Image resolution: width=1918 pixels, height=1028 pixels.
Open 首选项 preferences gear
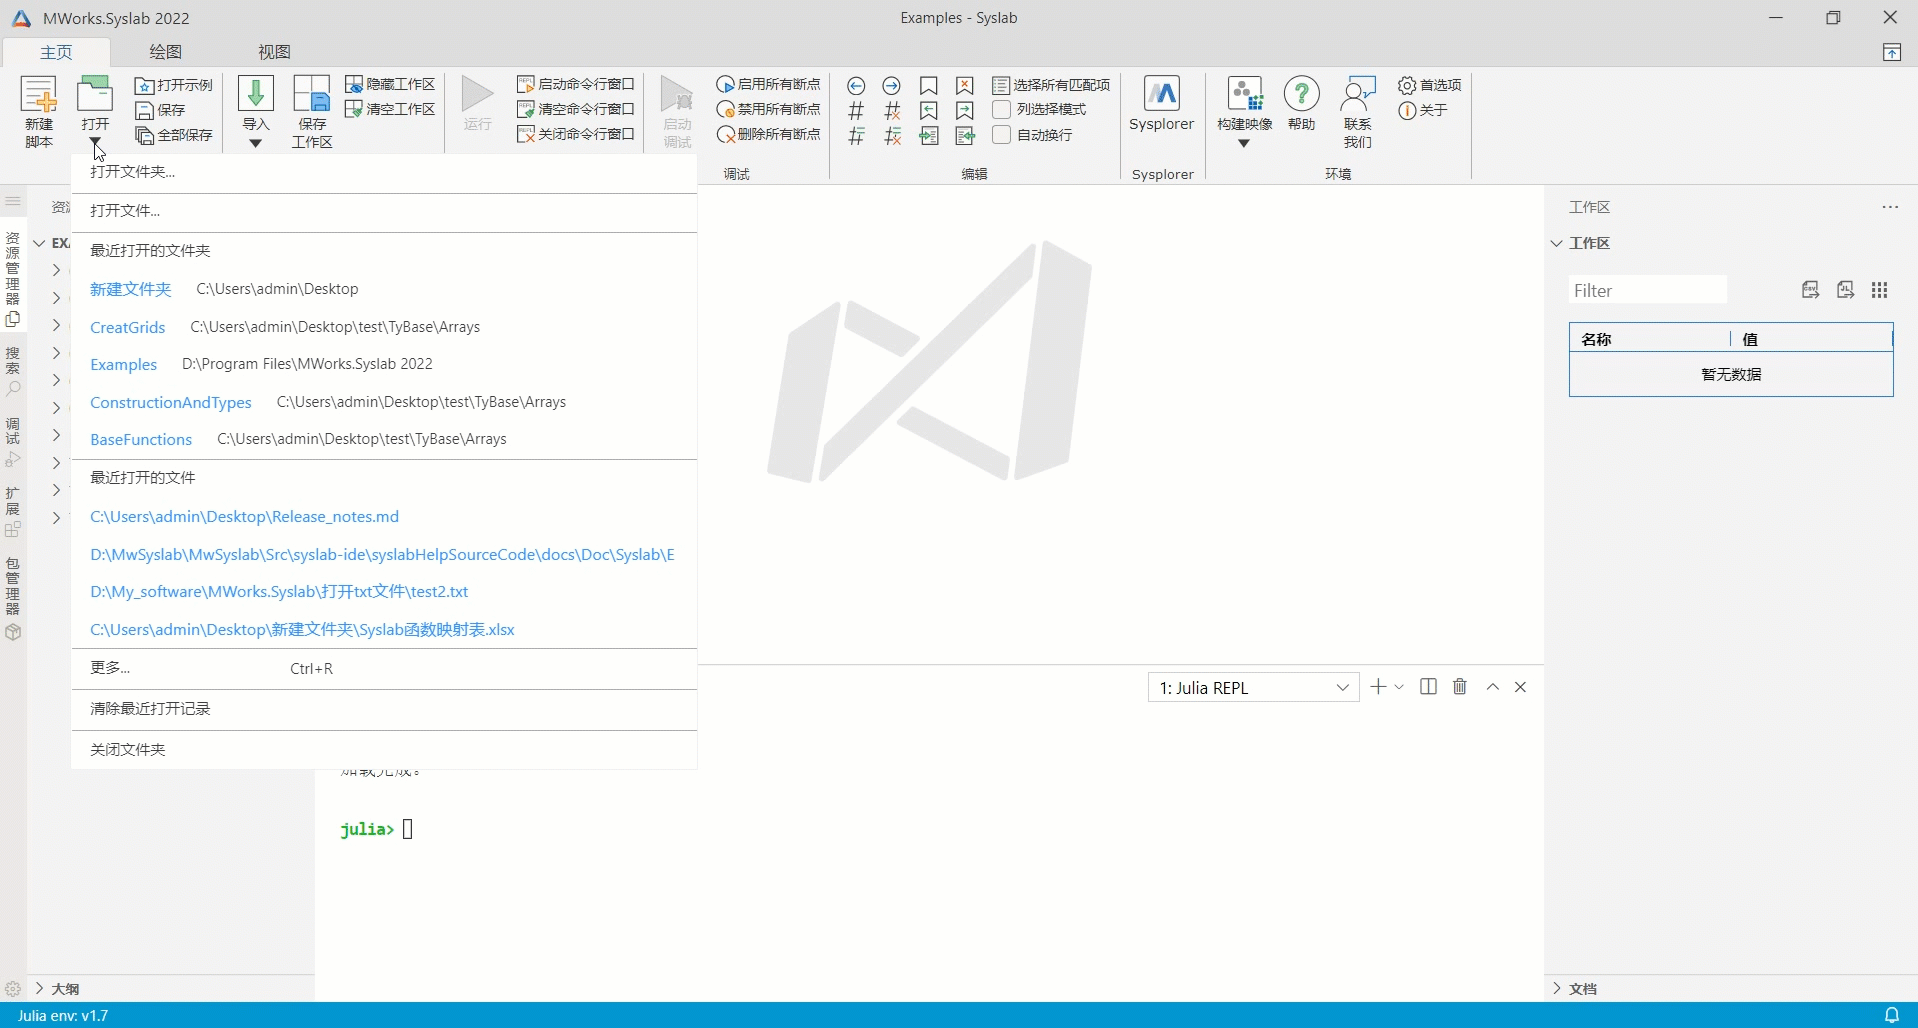(x=1407, y=85)
